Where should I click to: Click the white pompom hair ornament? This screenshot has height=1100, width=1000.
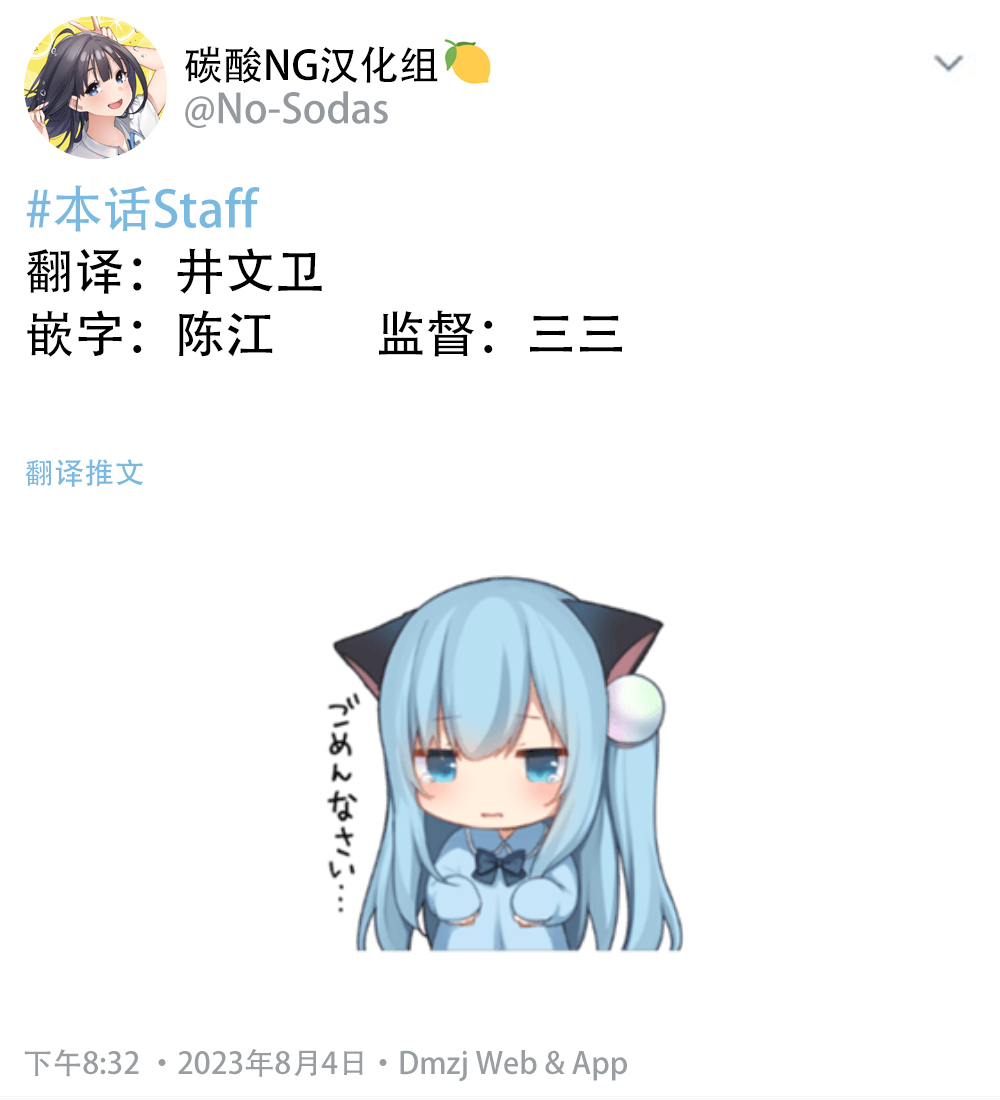tap(635, 708)
